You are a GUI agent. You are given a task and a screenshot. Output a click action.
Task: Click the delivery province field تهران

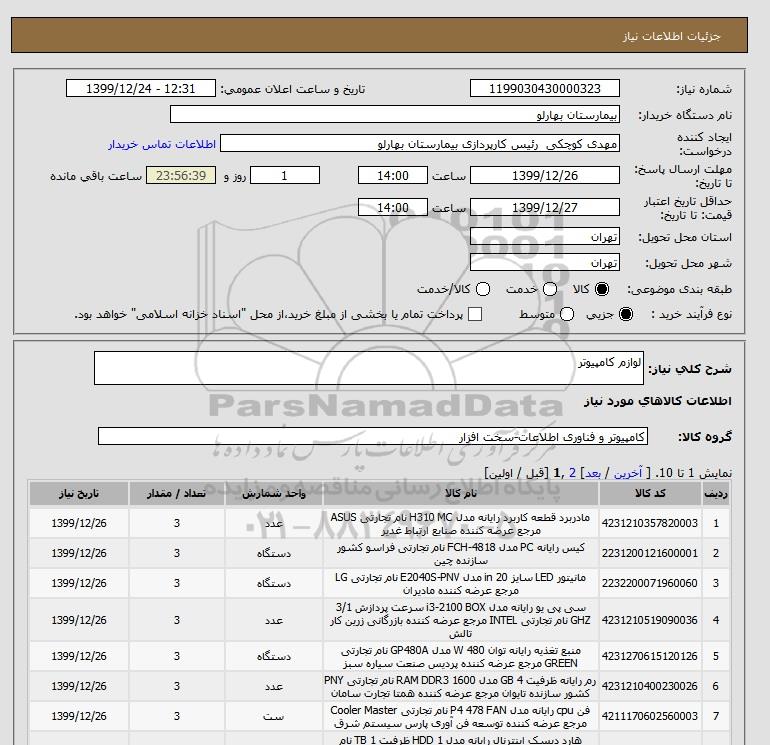pyautogui.click(x=545, y=237)
